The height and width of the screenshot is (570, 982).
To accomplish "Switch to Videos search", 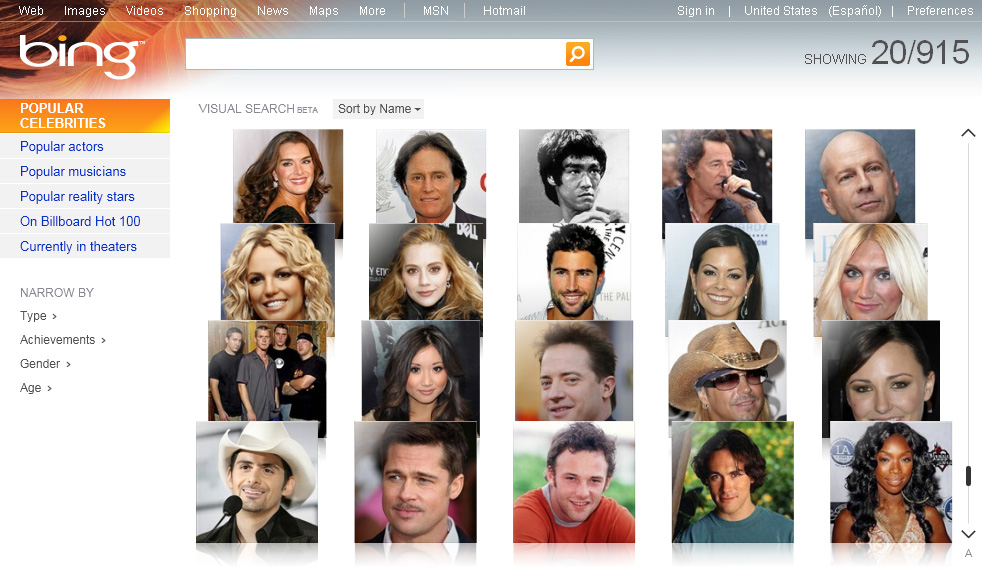I will pyautogui.click(x=144, y=11).
